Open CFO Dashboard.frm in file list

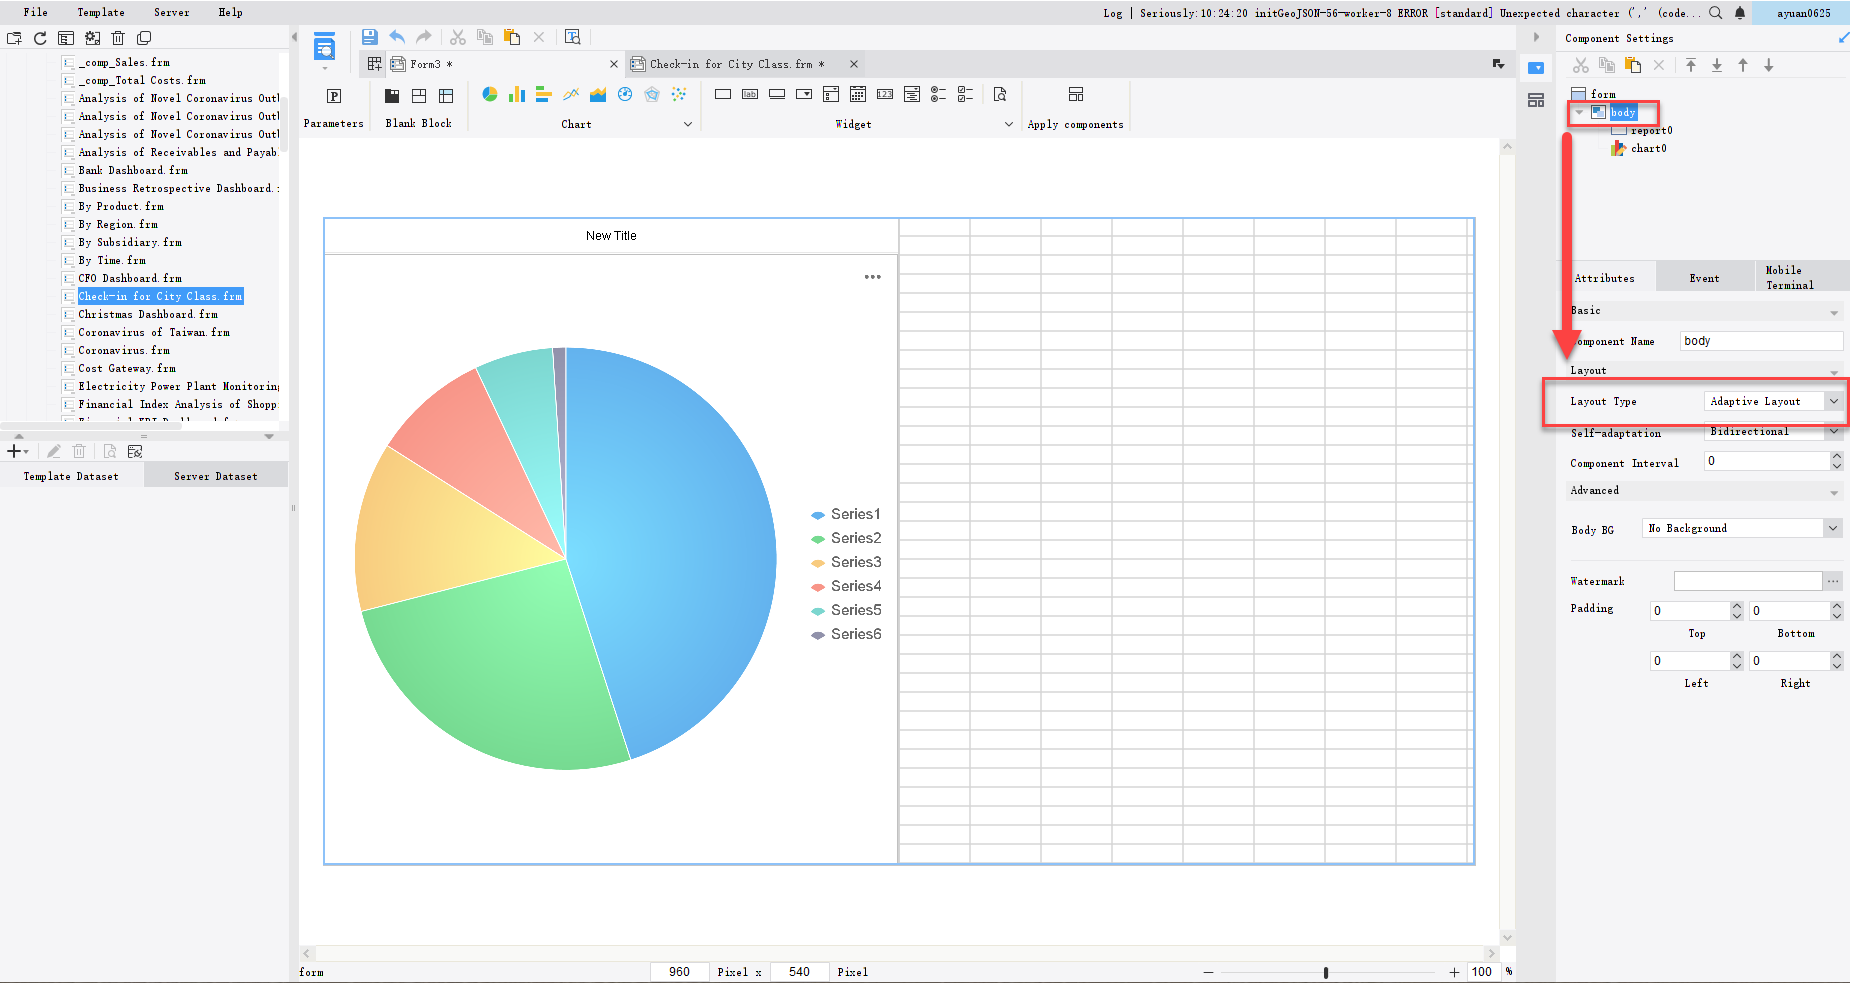click(130, 278)
